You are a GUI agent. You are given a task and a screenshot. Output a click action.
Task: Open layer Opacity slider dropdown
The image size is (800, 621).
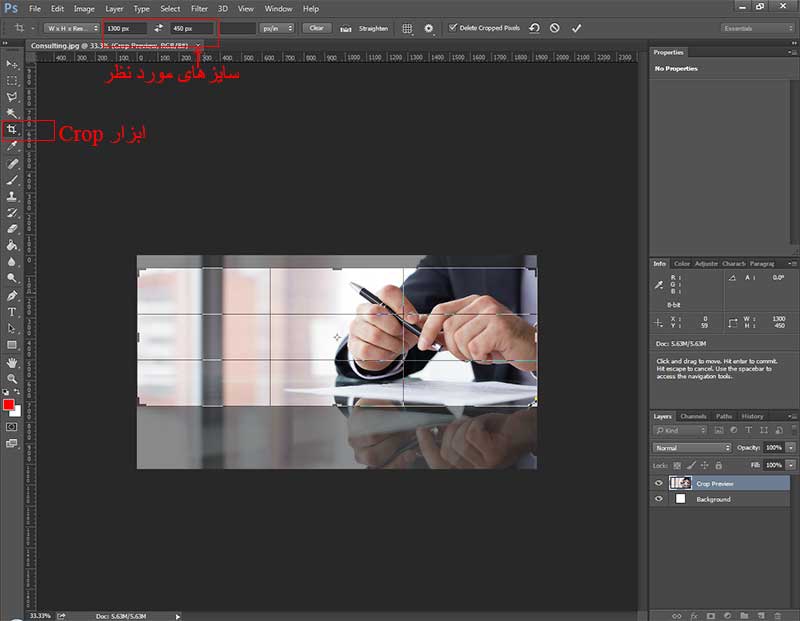tap(790, 448)
